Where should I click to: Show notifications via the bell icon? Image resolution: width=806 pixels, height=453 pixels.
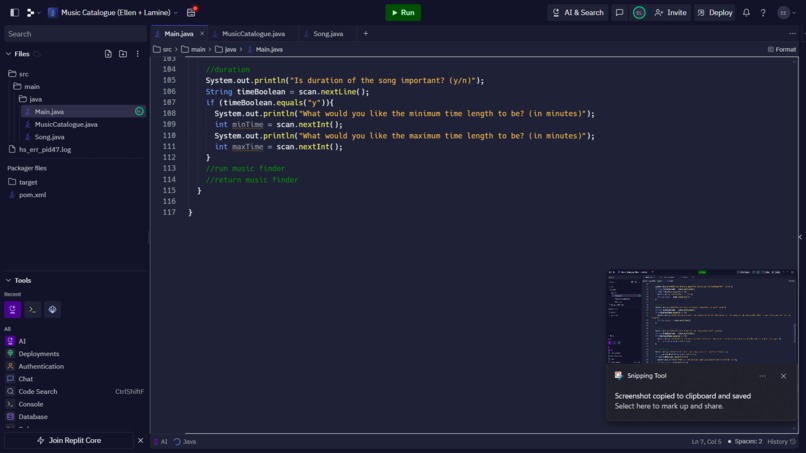coord(746,12)
